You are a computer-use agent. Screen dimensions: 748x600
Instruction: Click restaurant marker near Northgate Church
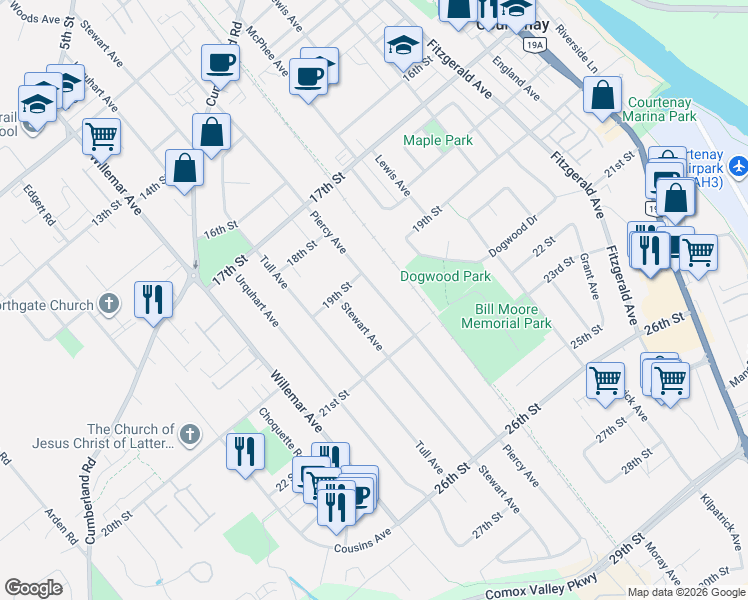153,301
